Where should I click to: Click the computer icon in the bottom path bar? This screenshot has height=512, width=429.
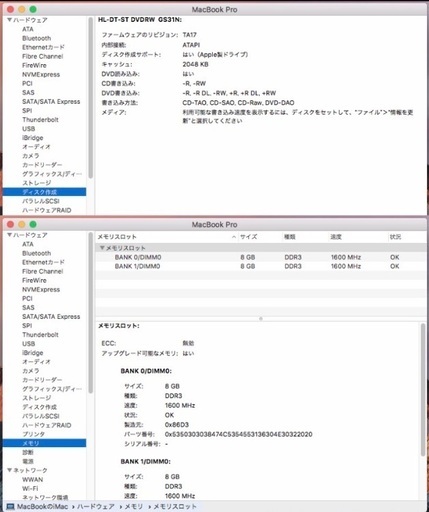point(11,507)
